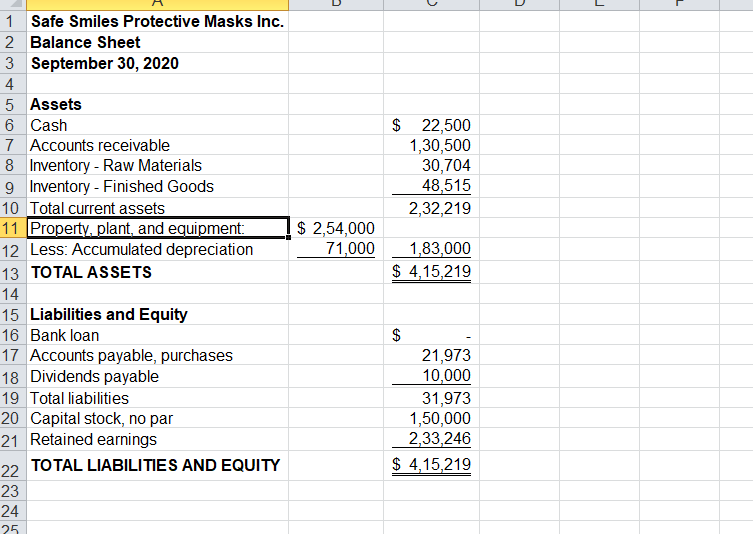This screenshot has width=753, height=534.
Task: Select the value 21,973
Action: coord(431,355)
